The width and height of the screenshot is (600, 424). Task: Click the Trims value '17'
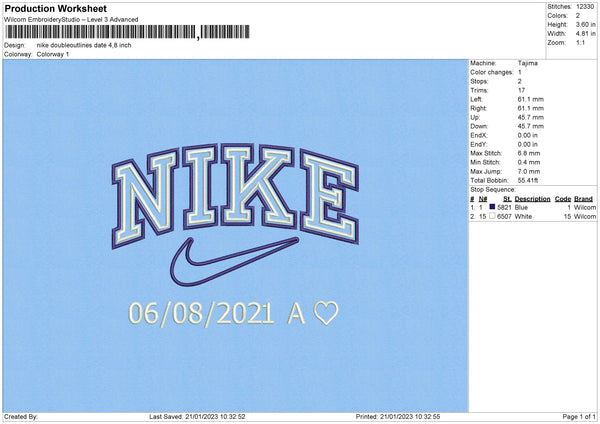pyautogui.click(x=521, y=90)
